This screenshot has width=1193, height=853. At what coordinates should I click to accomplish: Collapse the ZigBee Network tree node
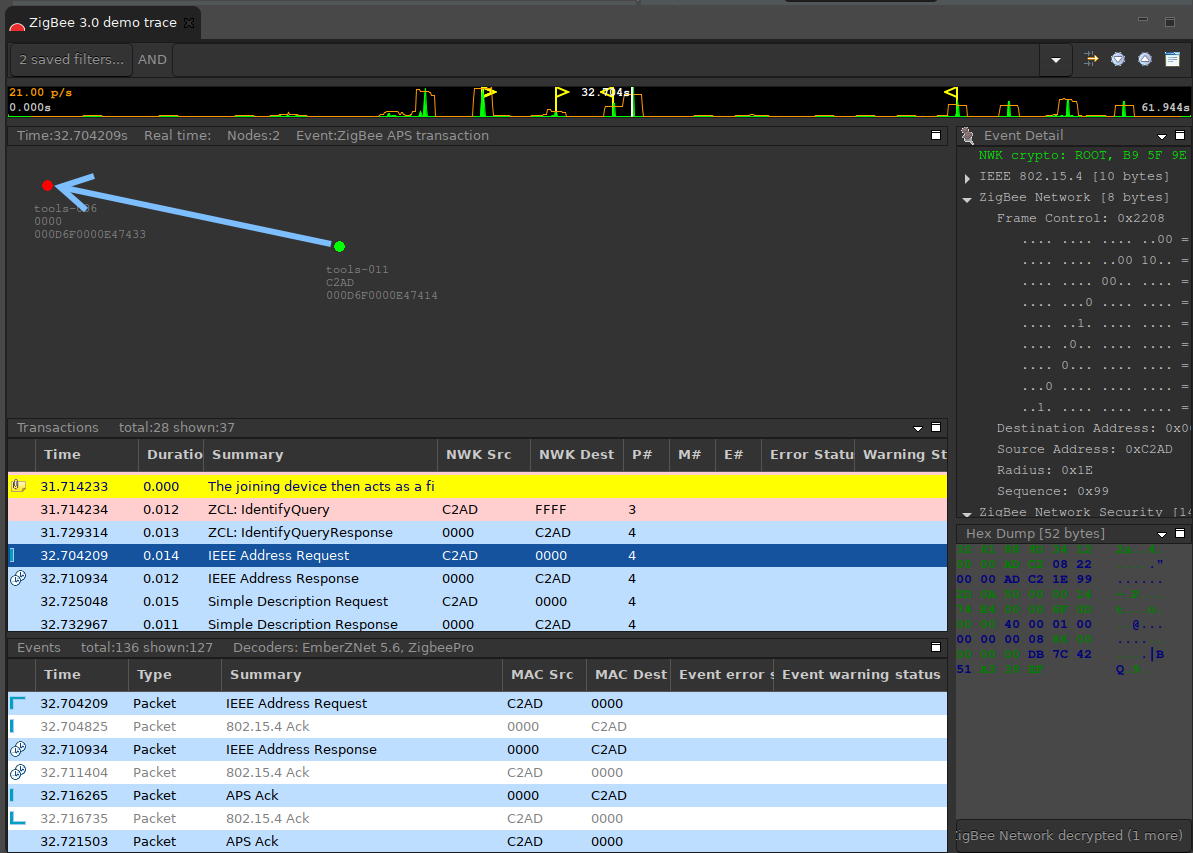pos(966,198)
